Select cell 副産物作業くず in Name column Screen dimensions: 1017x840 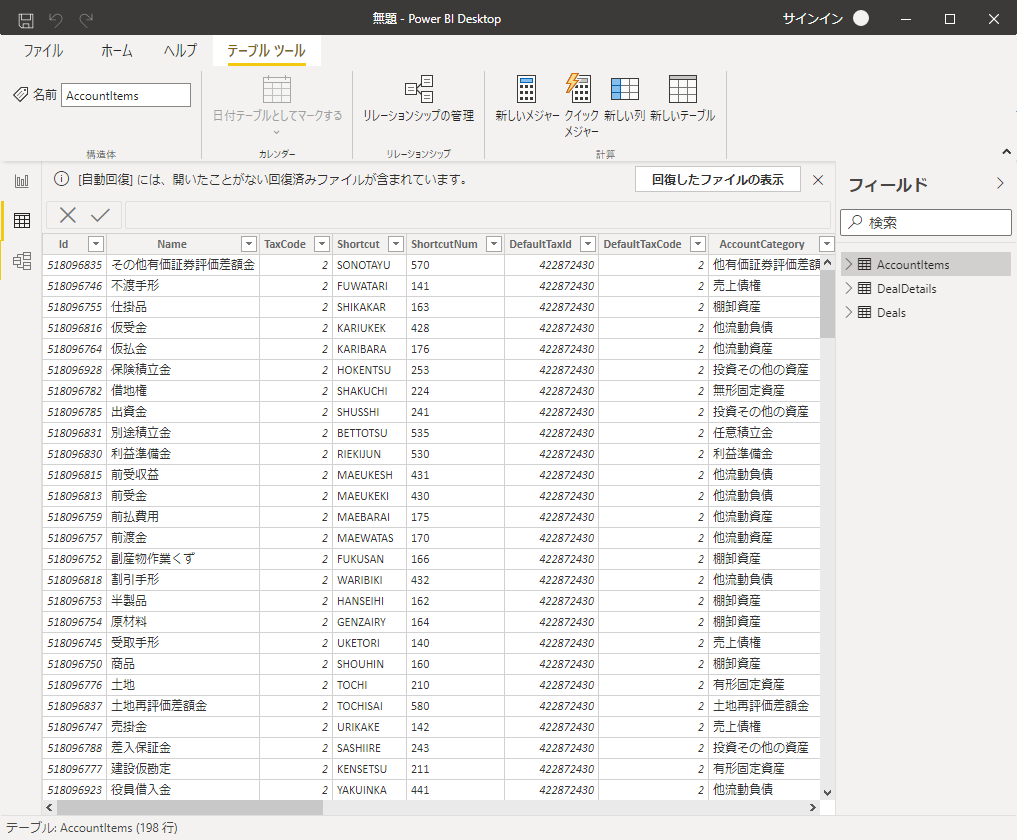click(183, 558)
